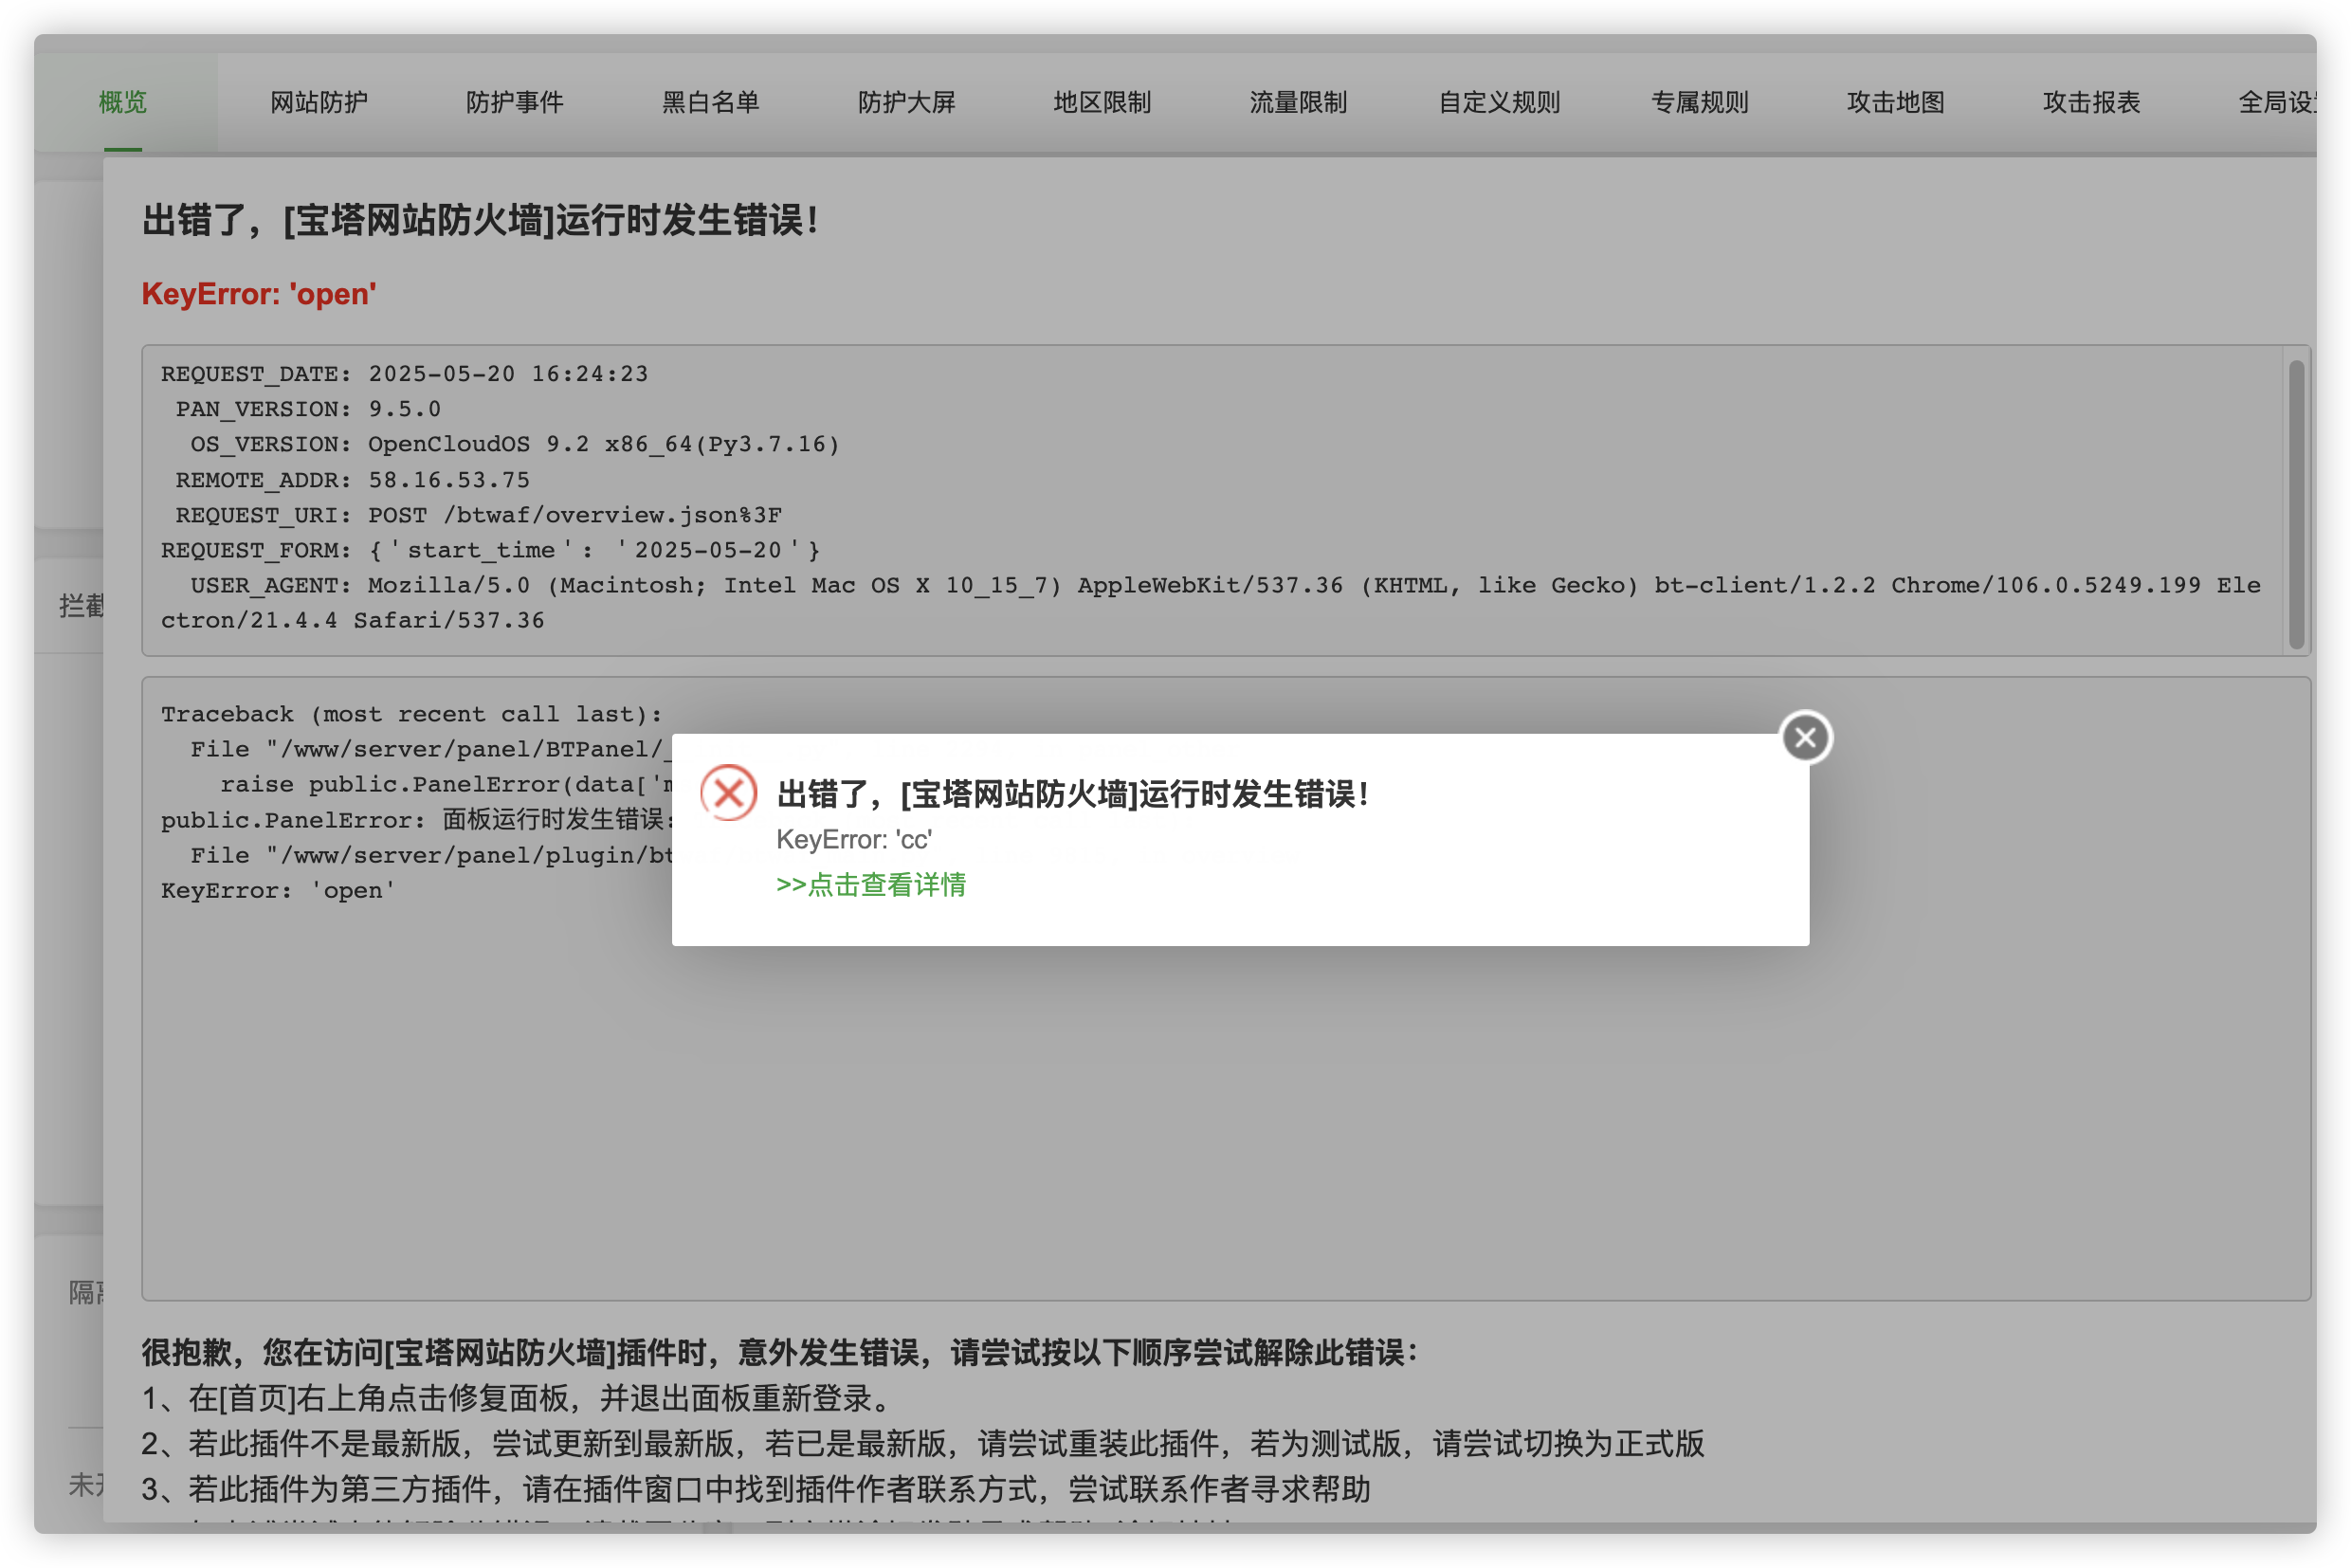
Task: Switch to the 概览 tab
Action: (x=123, y=102)
